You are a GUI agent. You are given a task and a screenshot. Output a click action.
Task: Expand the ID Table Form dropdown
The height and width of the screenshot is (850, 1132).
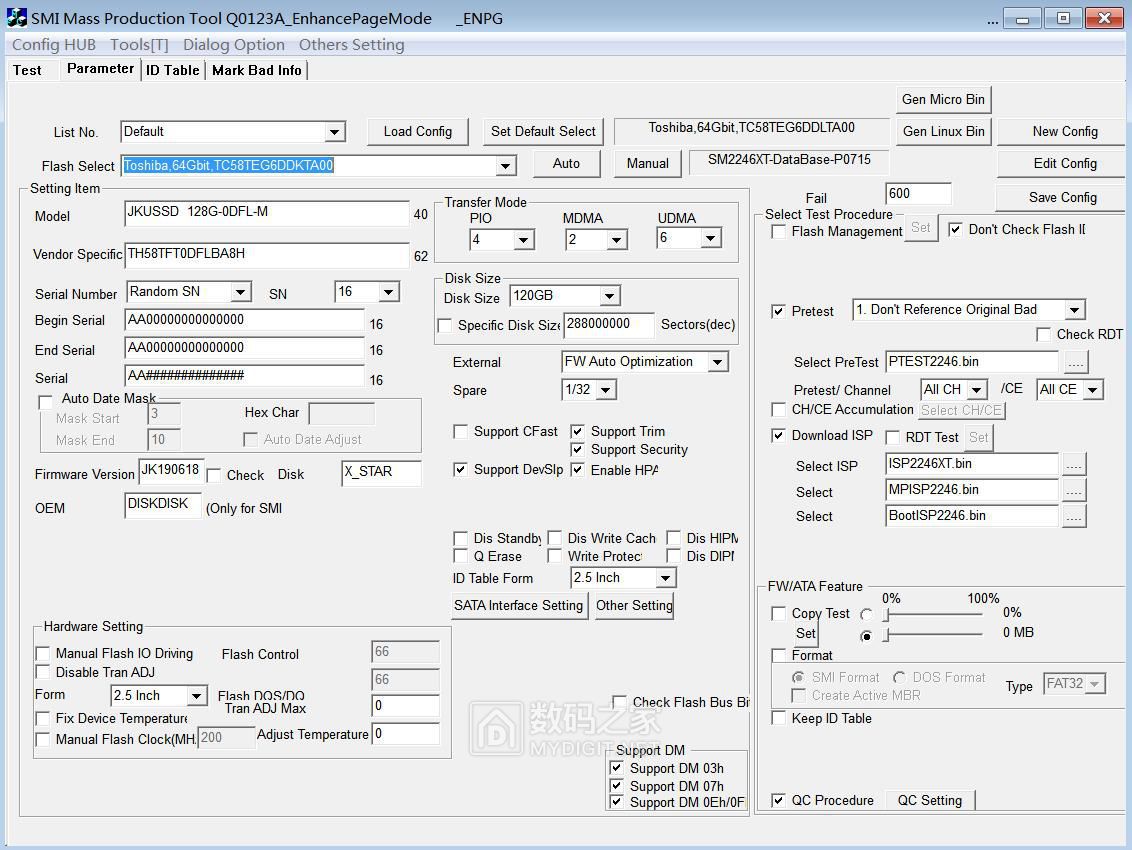(666, 578)
